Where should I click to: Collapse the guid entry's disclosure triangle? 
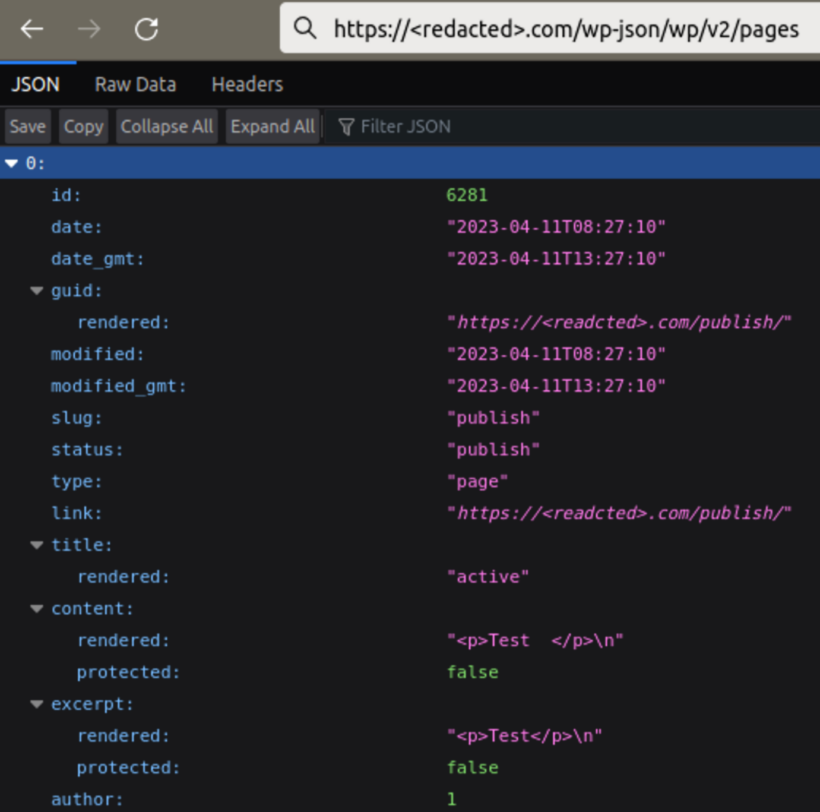(x=36, y=290)
